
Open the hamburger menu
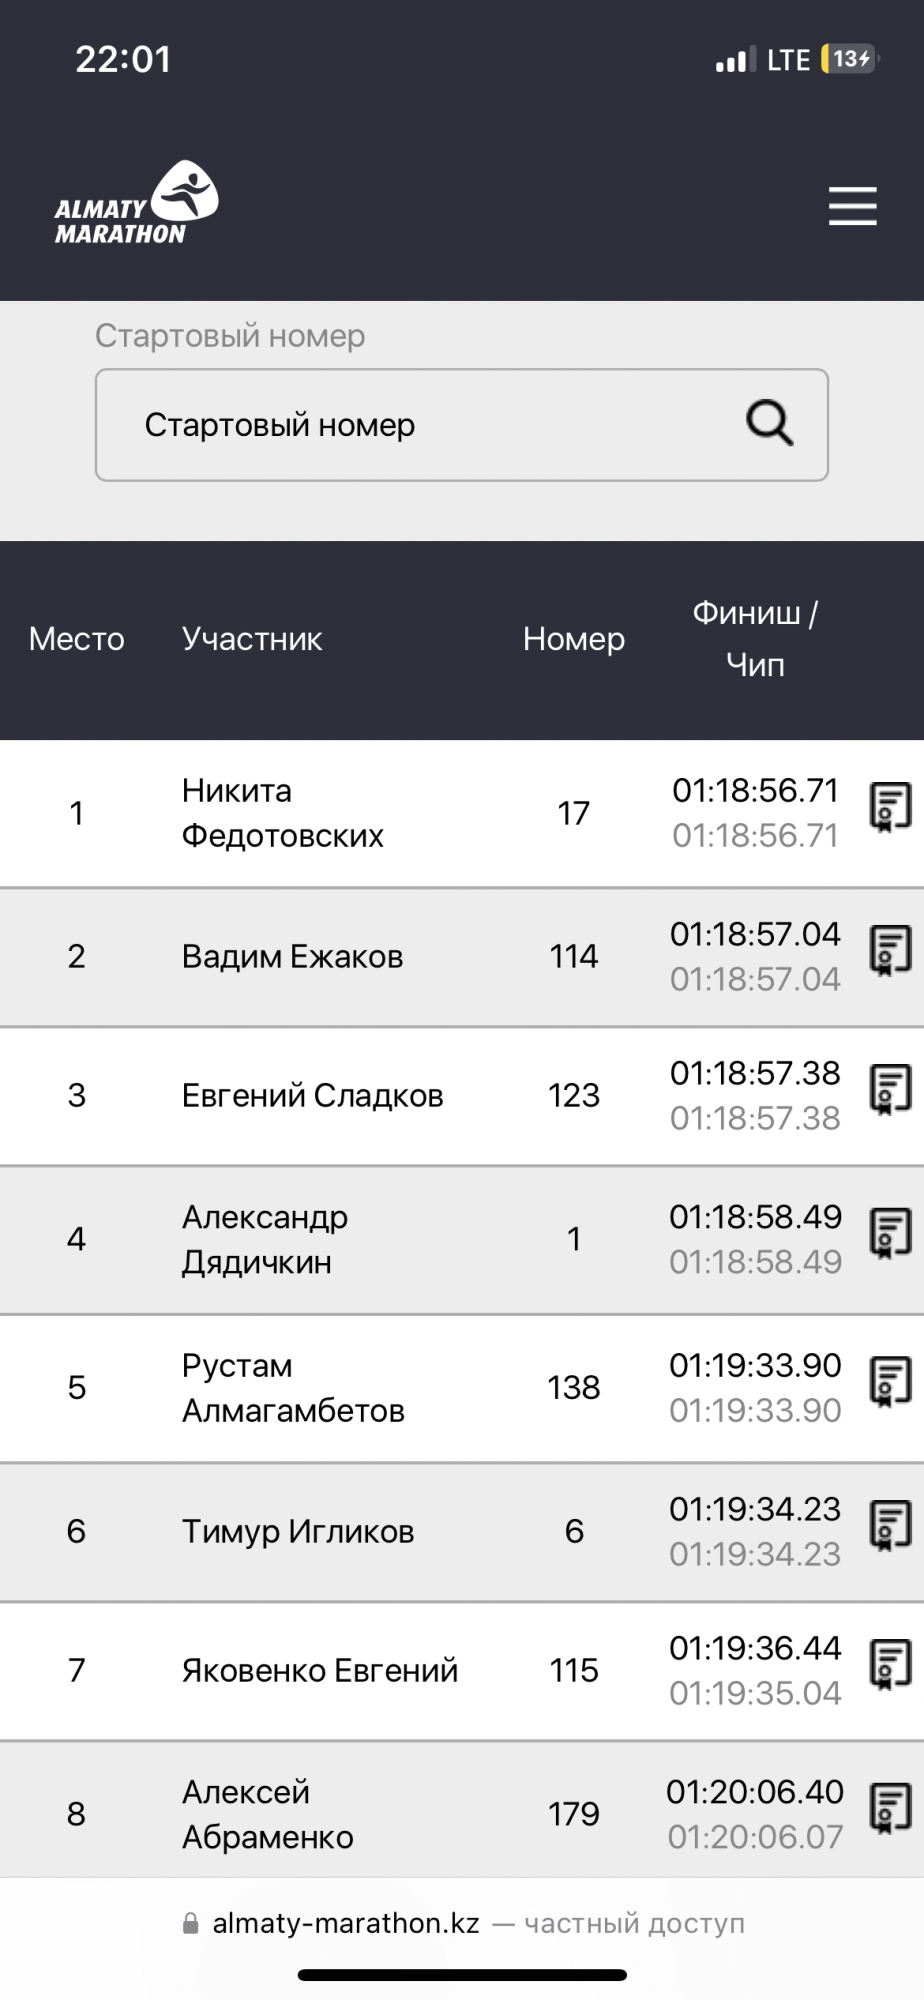tap(852, 206)
